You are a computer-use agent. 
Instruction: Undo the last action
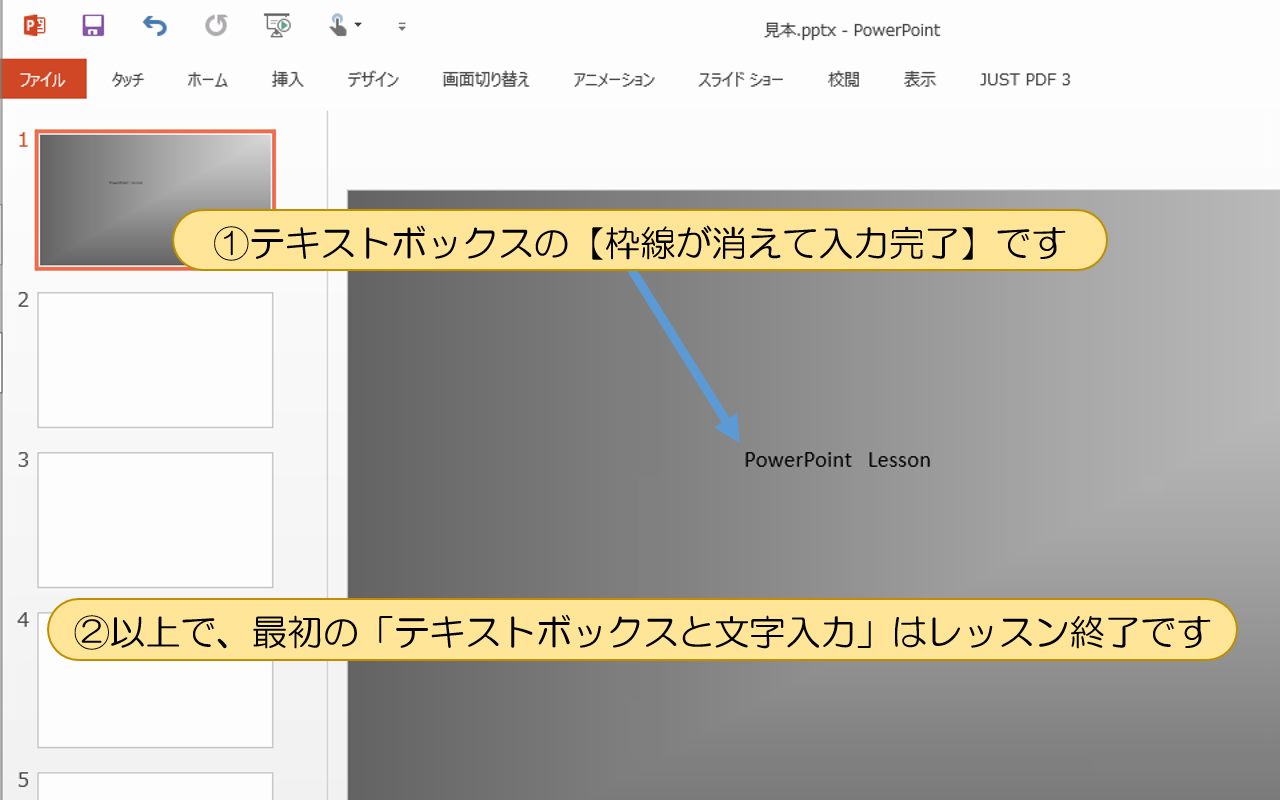pyautogui.click(x=154, y=26)
